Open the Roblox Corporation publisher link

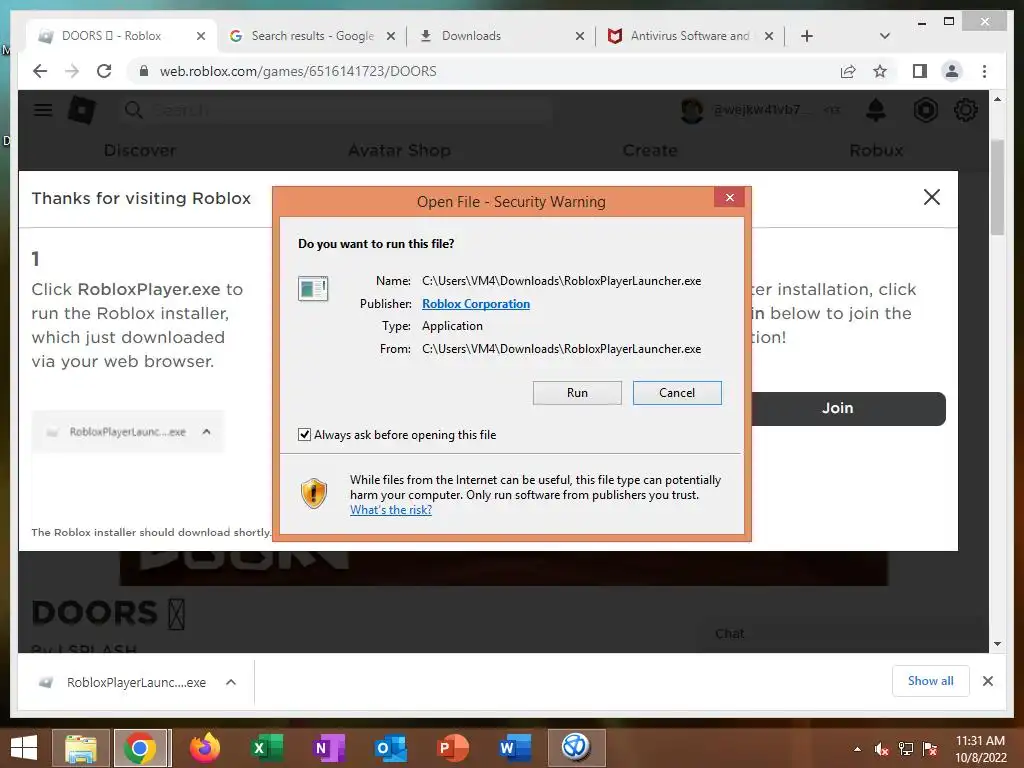coord(475,304)
